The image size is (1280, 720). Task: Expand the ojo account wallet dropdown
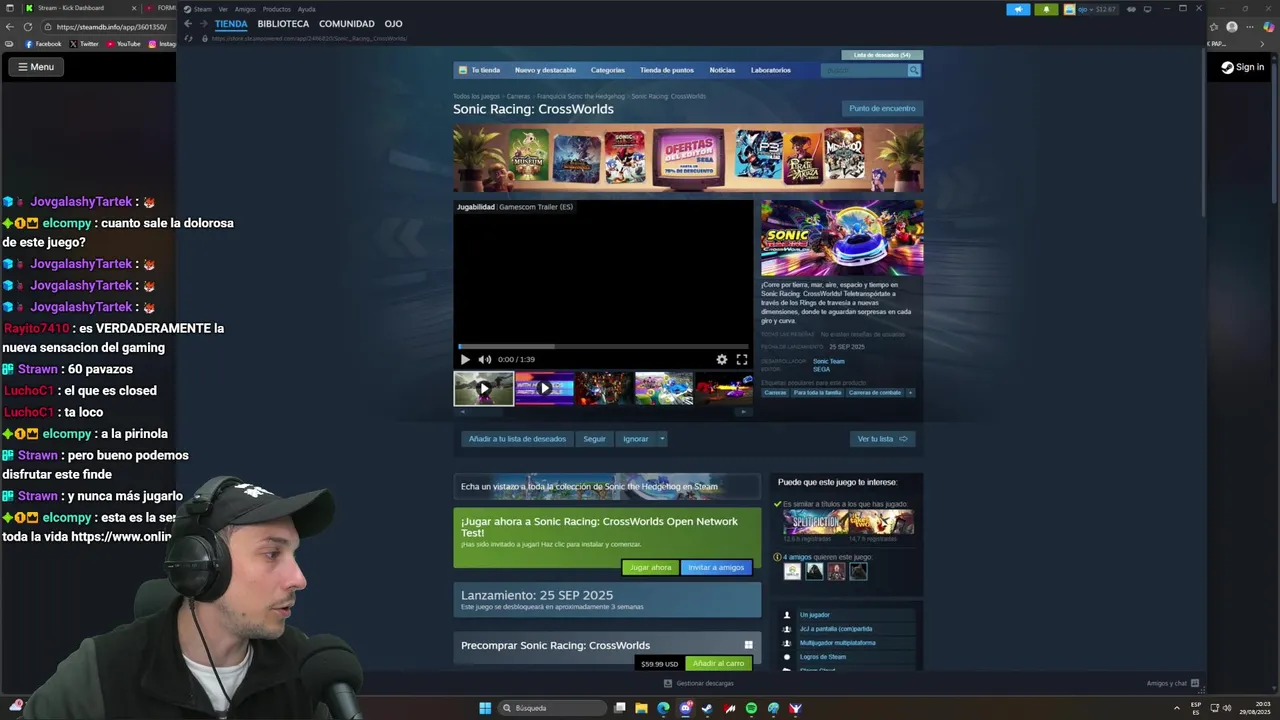tap(1091, 9)
